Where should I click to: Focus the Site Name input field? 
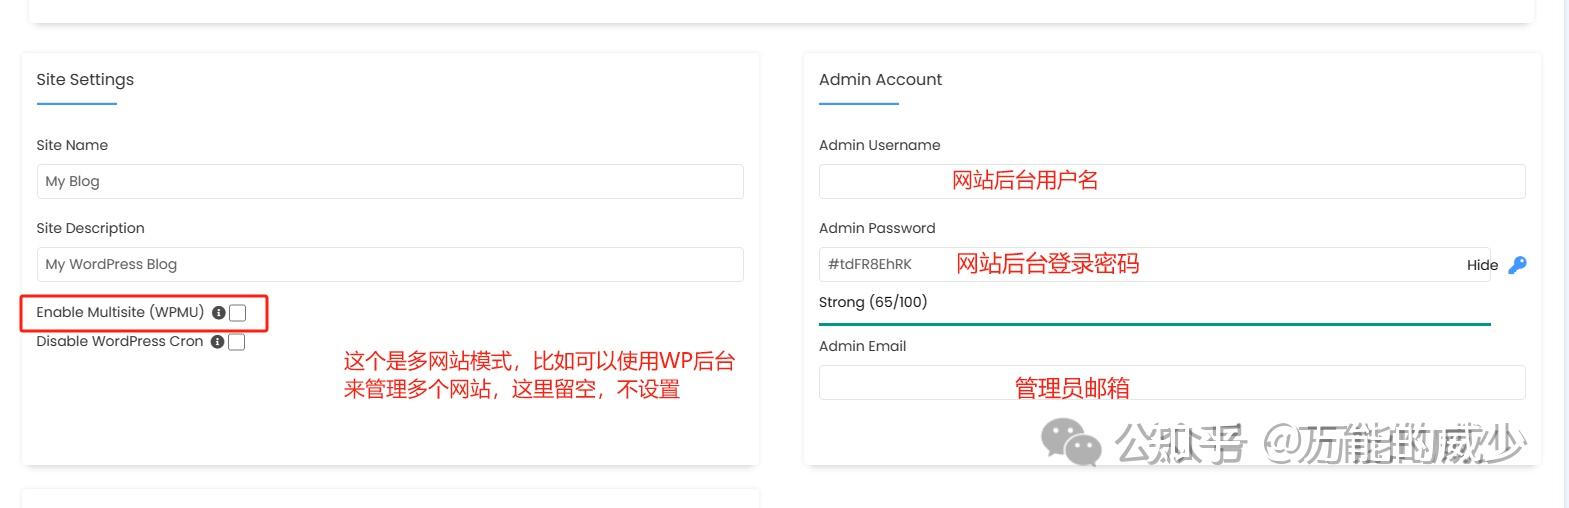click(x=390, y=181)
